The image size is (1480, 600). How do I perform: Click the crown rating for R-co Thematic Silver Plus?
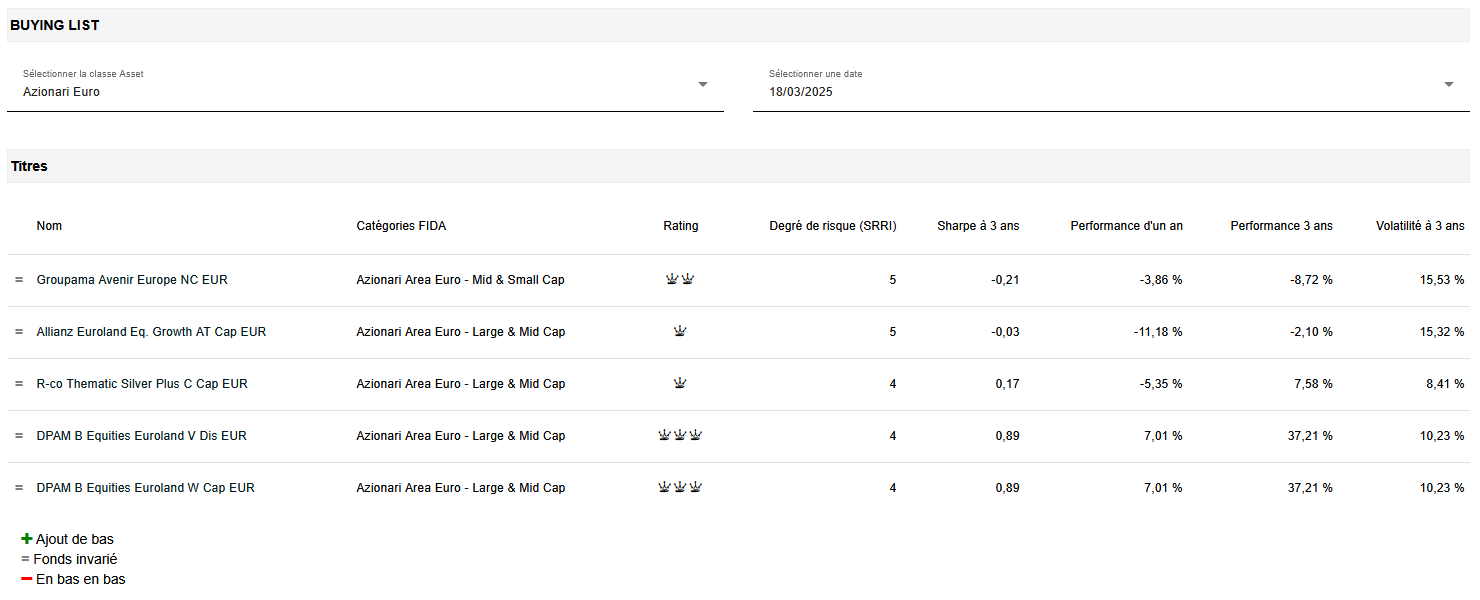680,384
